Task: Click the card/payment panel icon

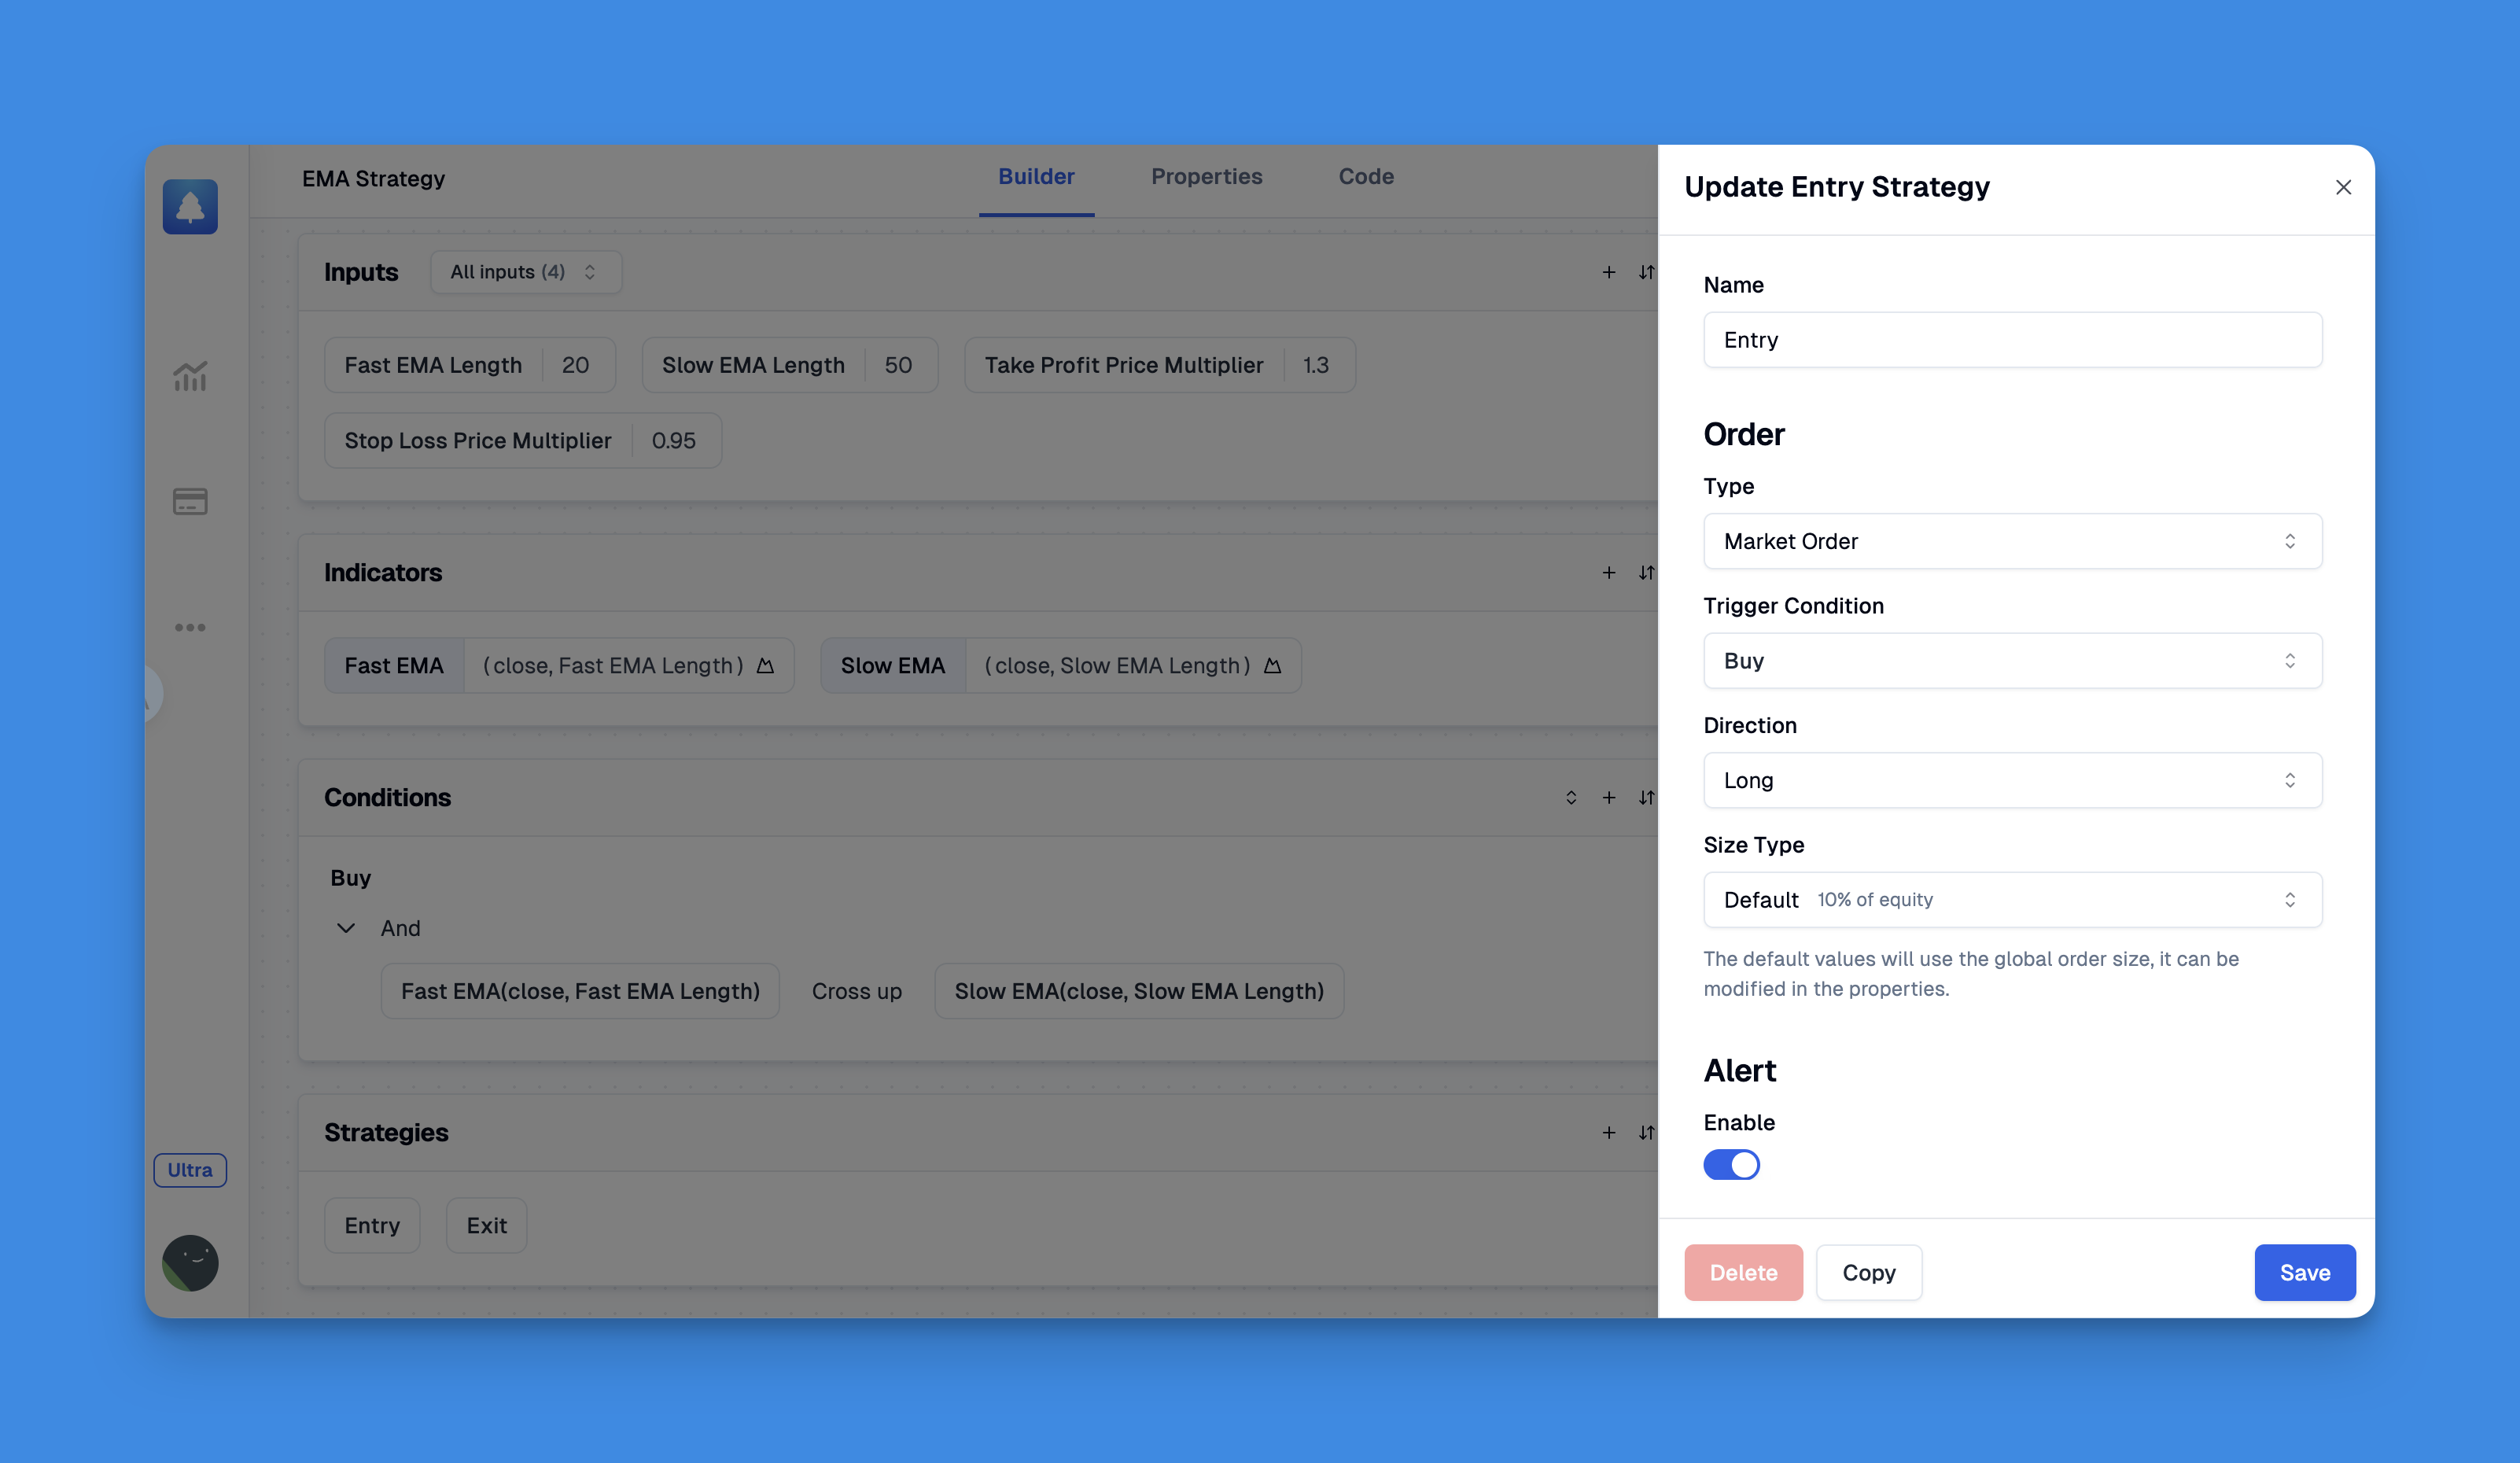Action: [x=190, y=500]
